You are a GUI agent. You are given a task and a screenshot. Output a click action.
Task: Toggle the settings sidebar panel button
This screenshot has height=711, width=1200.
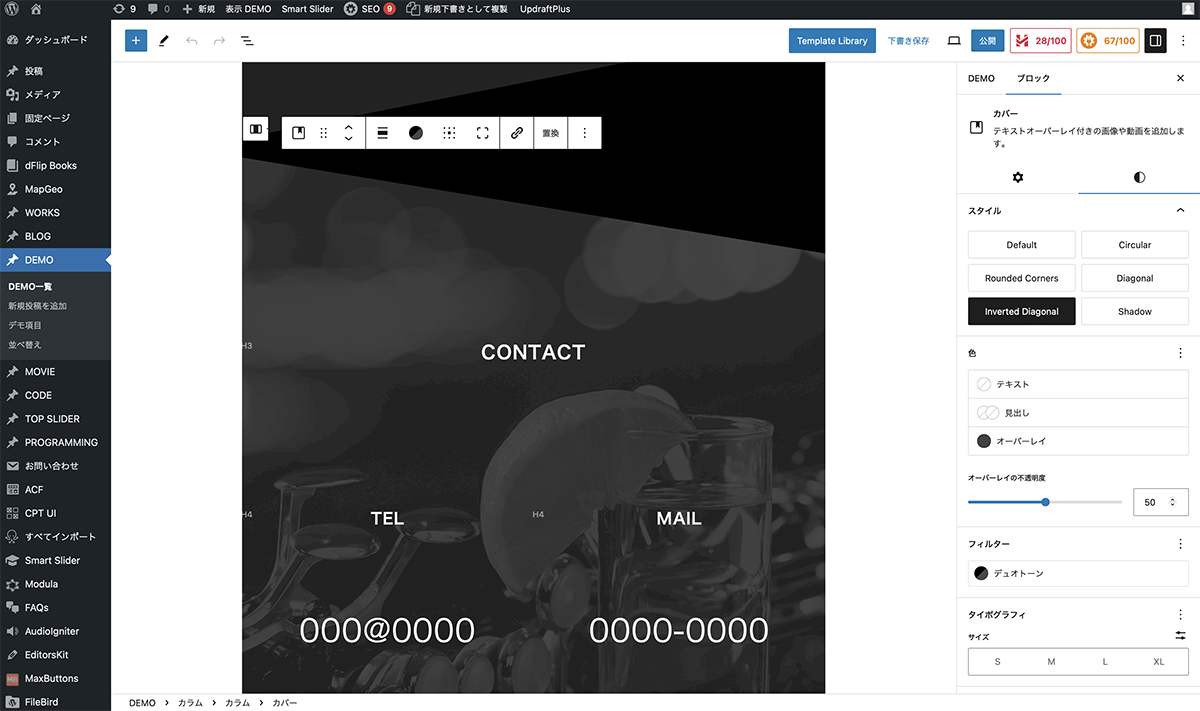(x=1155, y=41)
